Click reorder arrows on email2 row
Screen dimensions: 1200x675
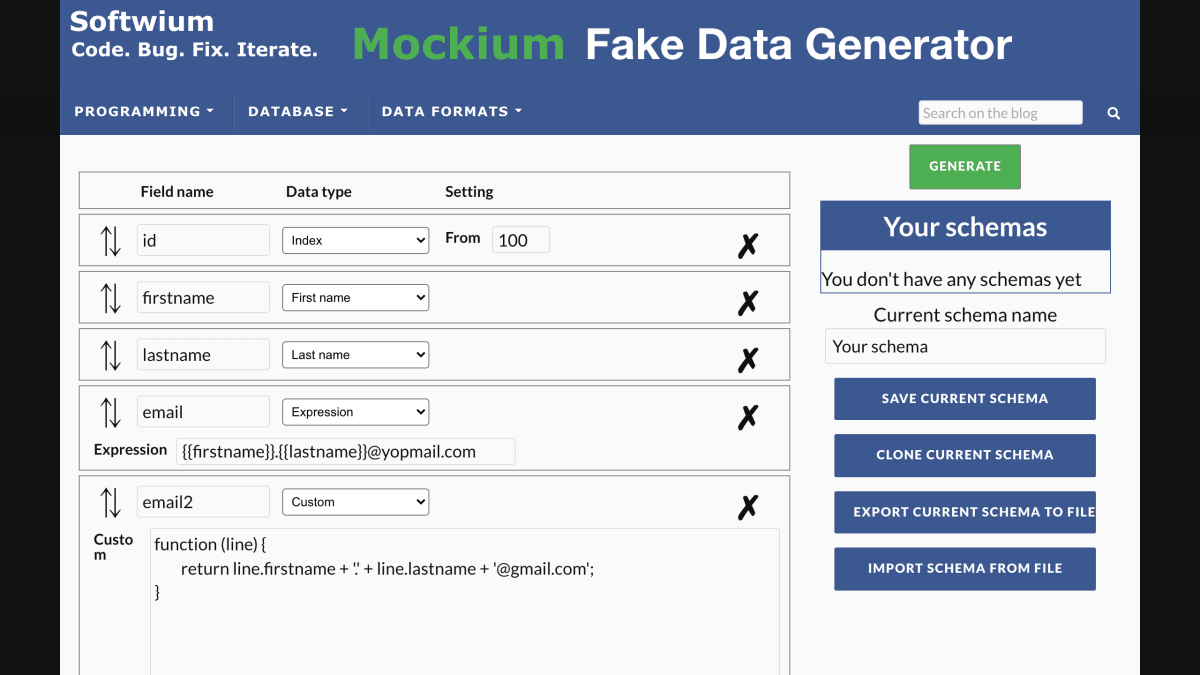[110, 502]
